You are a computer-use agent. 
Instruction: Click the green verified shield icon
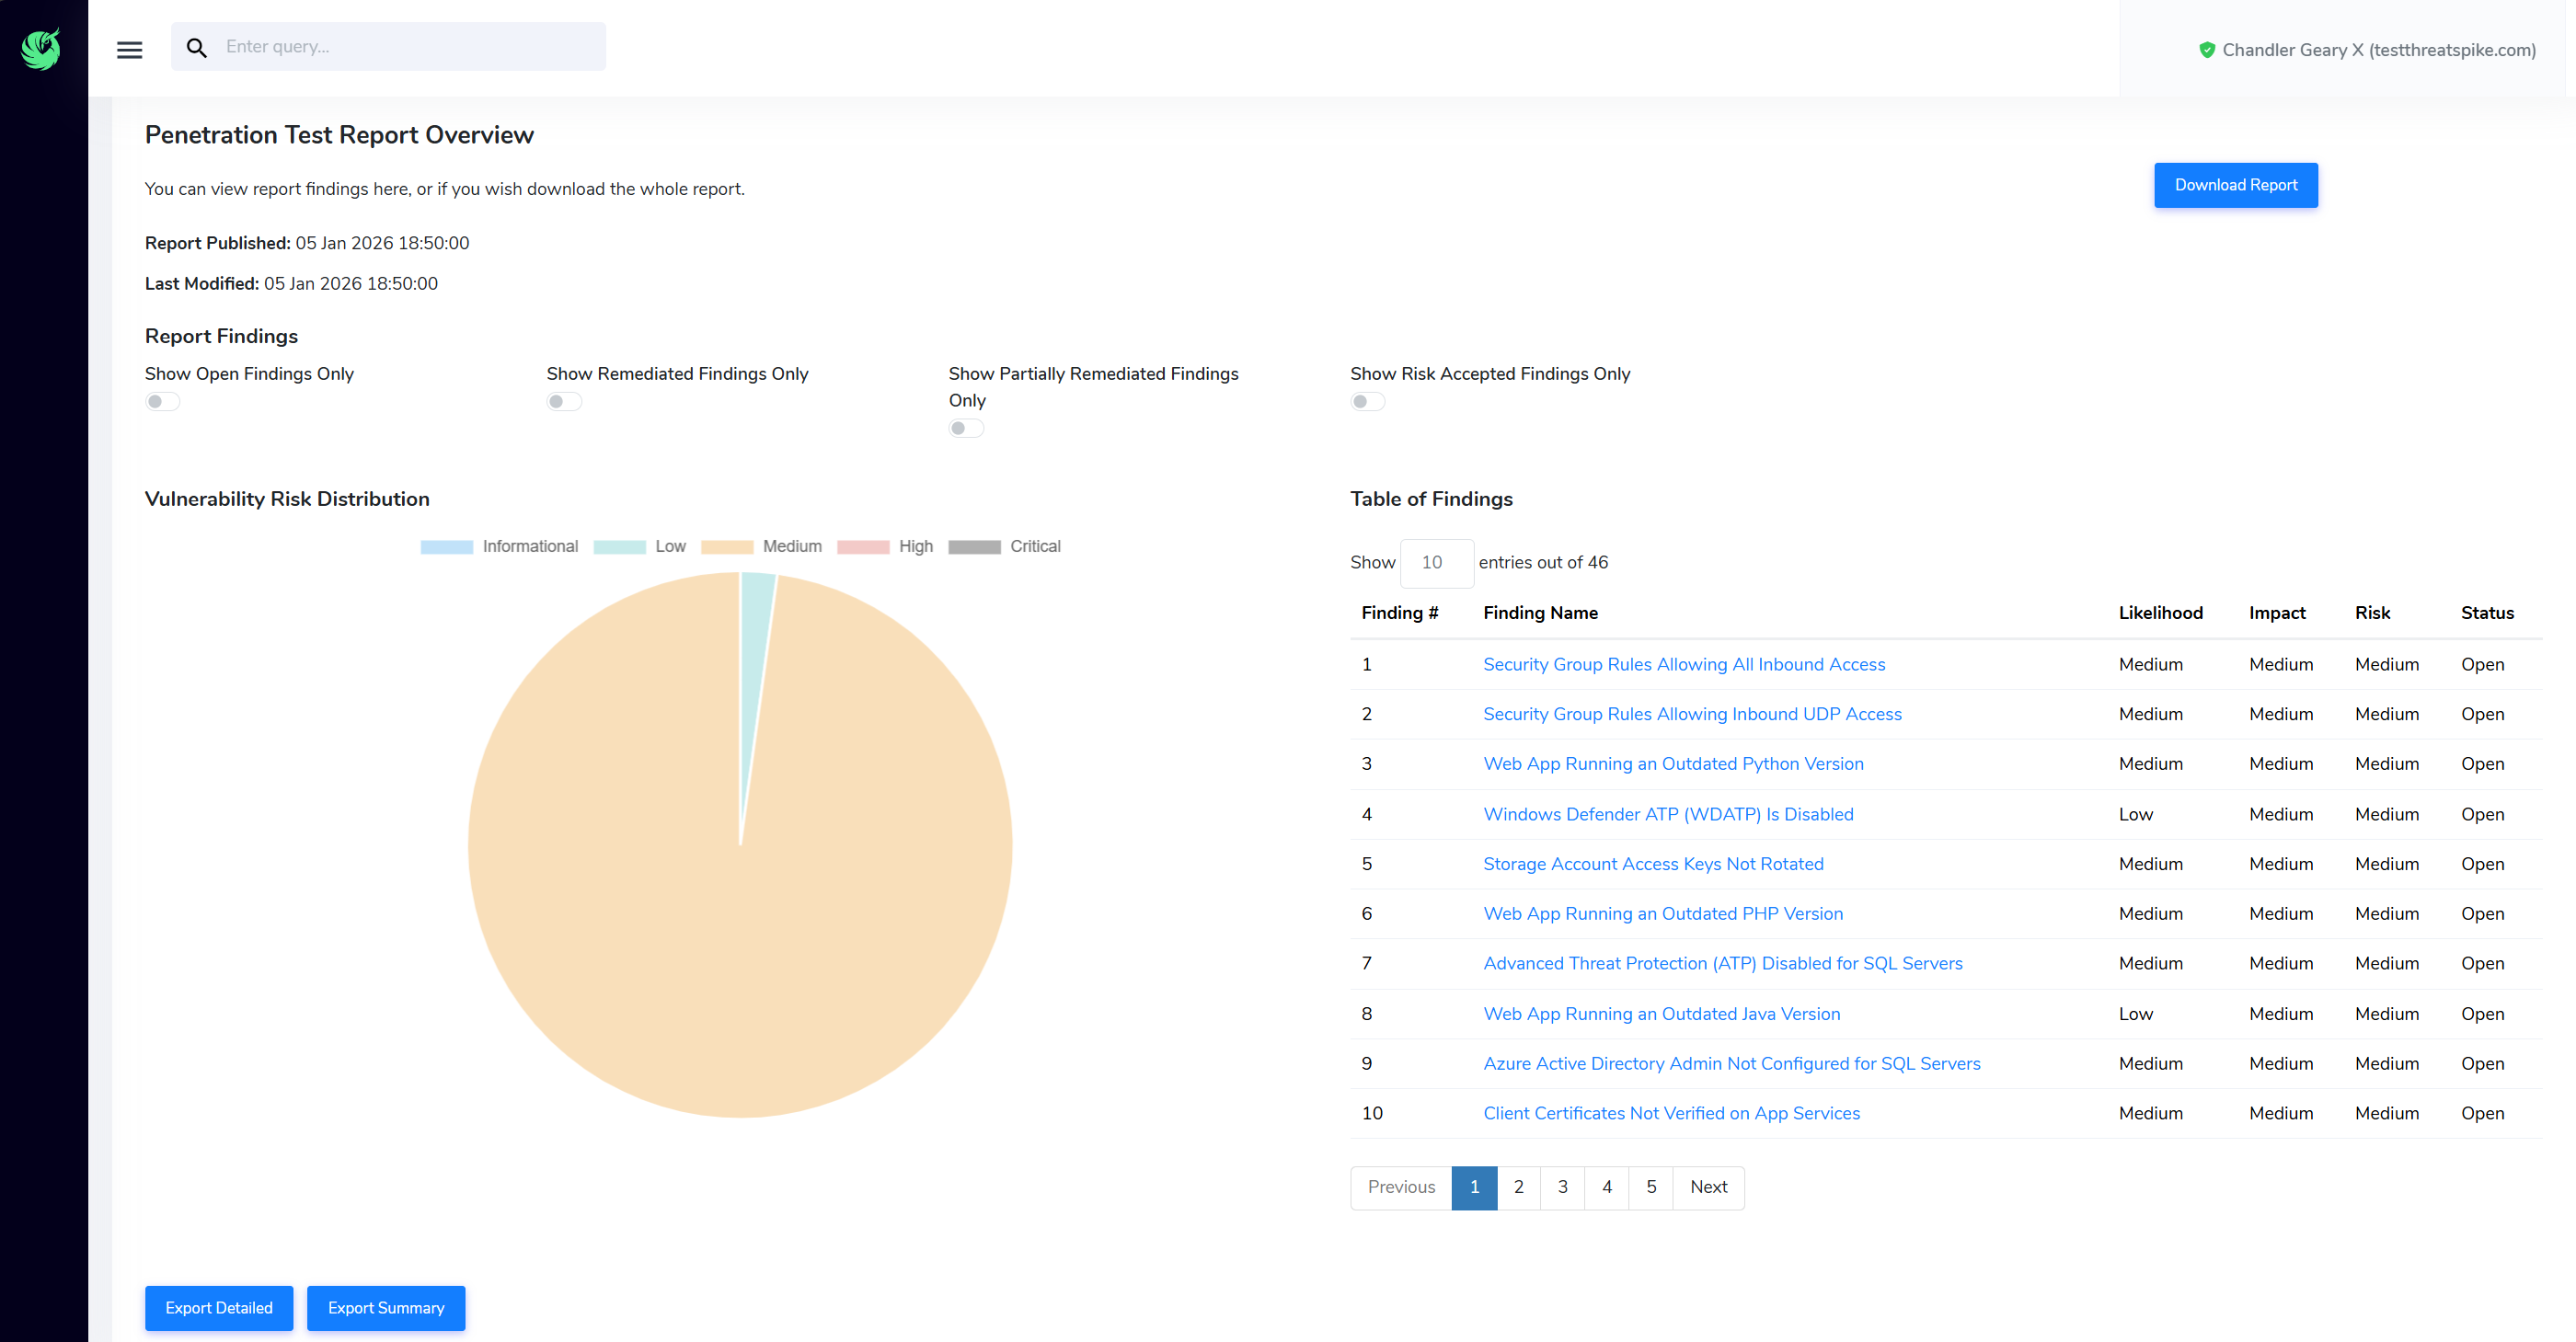point(2206,50)
